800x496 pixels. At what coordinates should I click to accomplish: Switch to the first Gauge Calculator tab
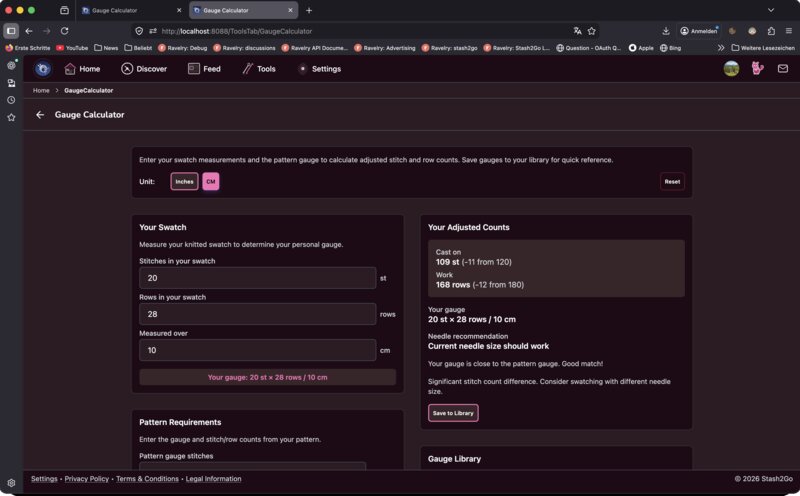128,10
